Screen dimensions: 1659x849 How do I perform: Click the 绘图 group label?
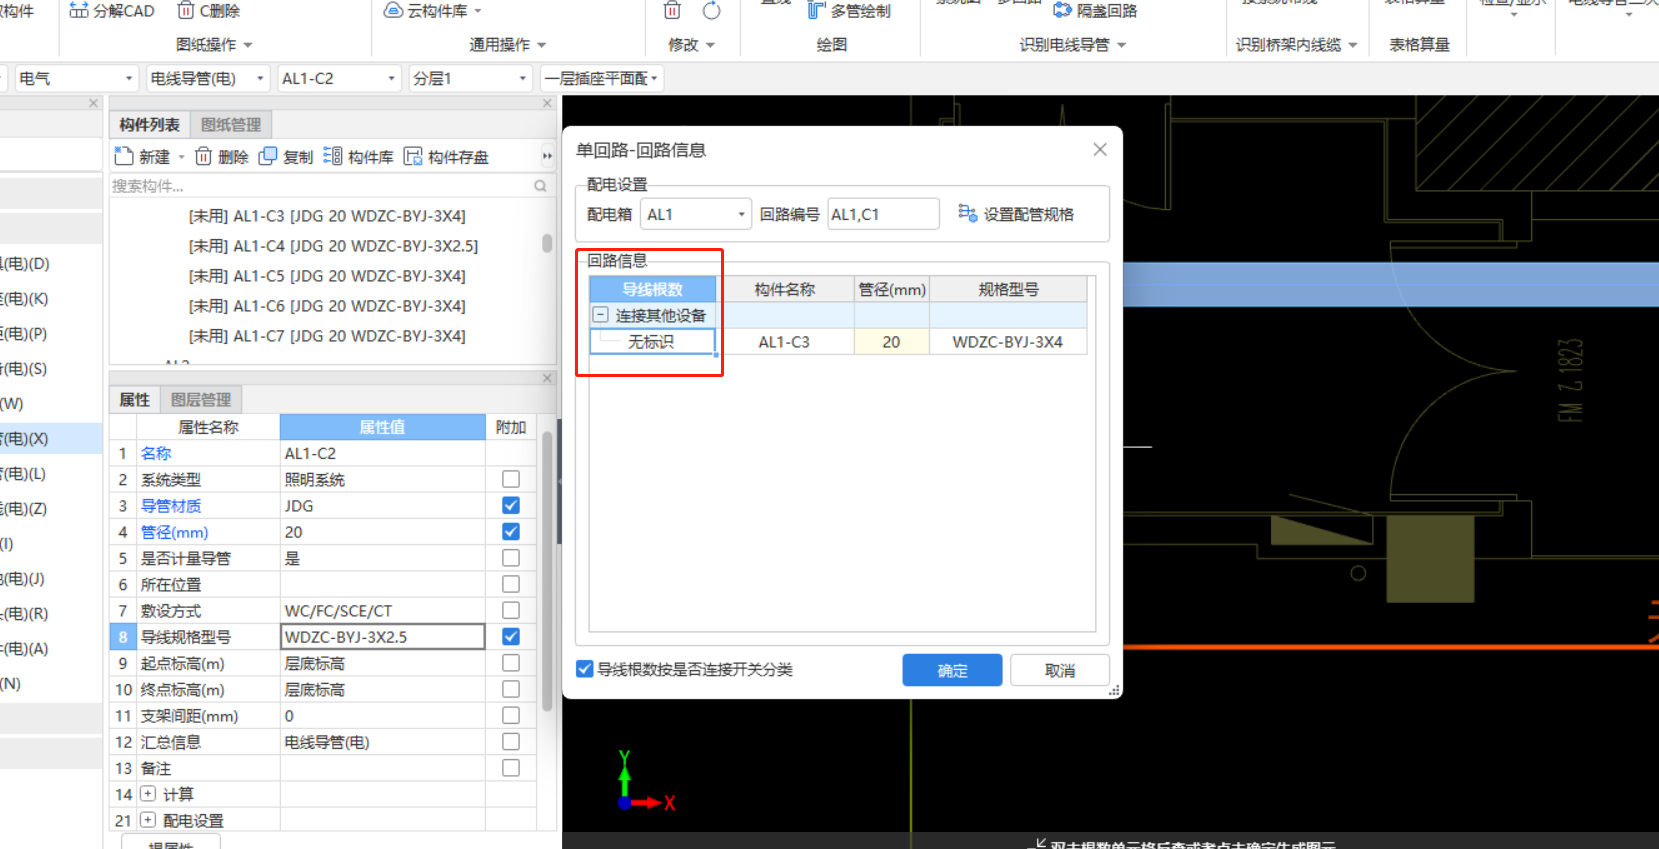[831, 45]
